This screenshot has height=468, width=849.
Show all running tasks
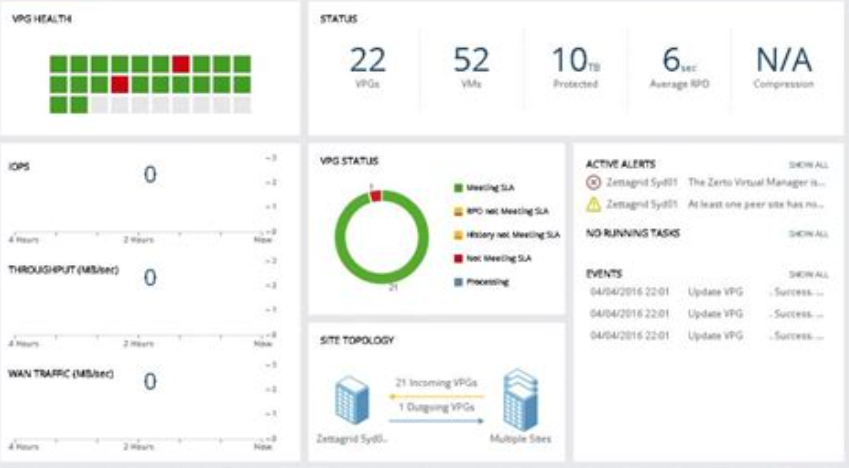coord(808,233)
